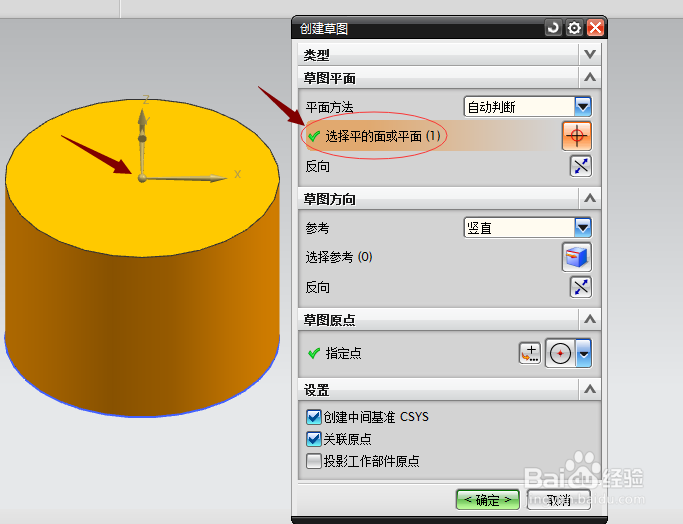Click the select planar face crosshair icon
This screenshot has width=683, height=524.
pos(576,136)
